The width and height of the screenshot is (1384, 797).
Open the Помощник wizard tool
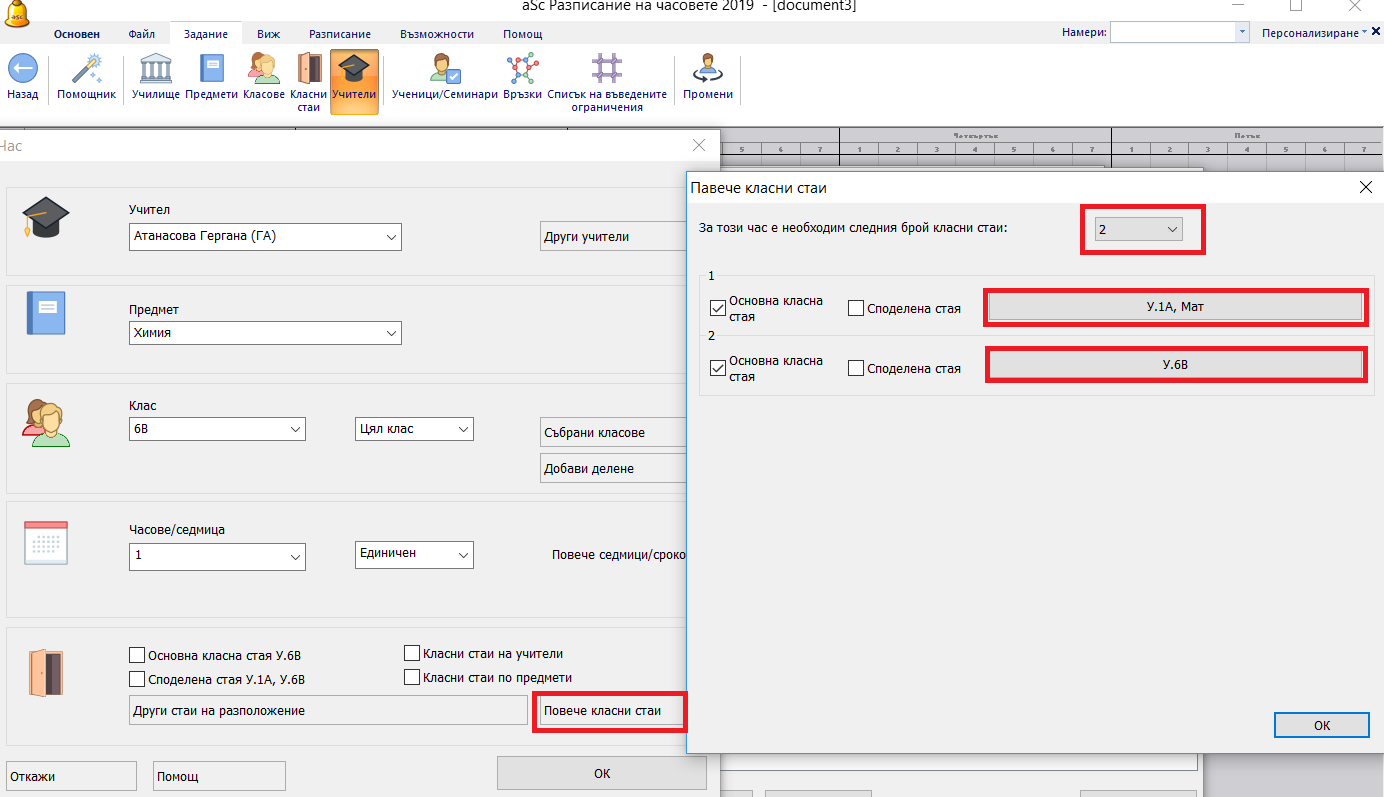click(x=87, y=71)
